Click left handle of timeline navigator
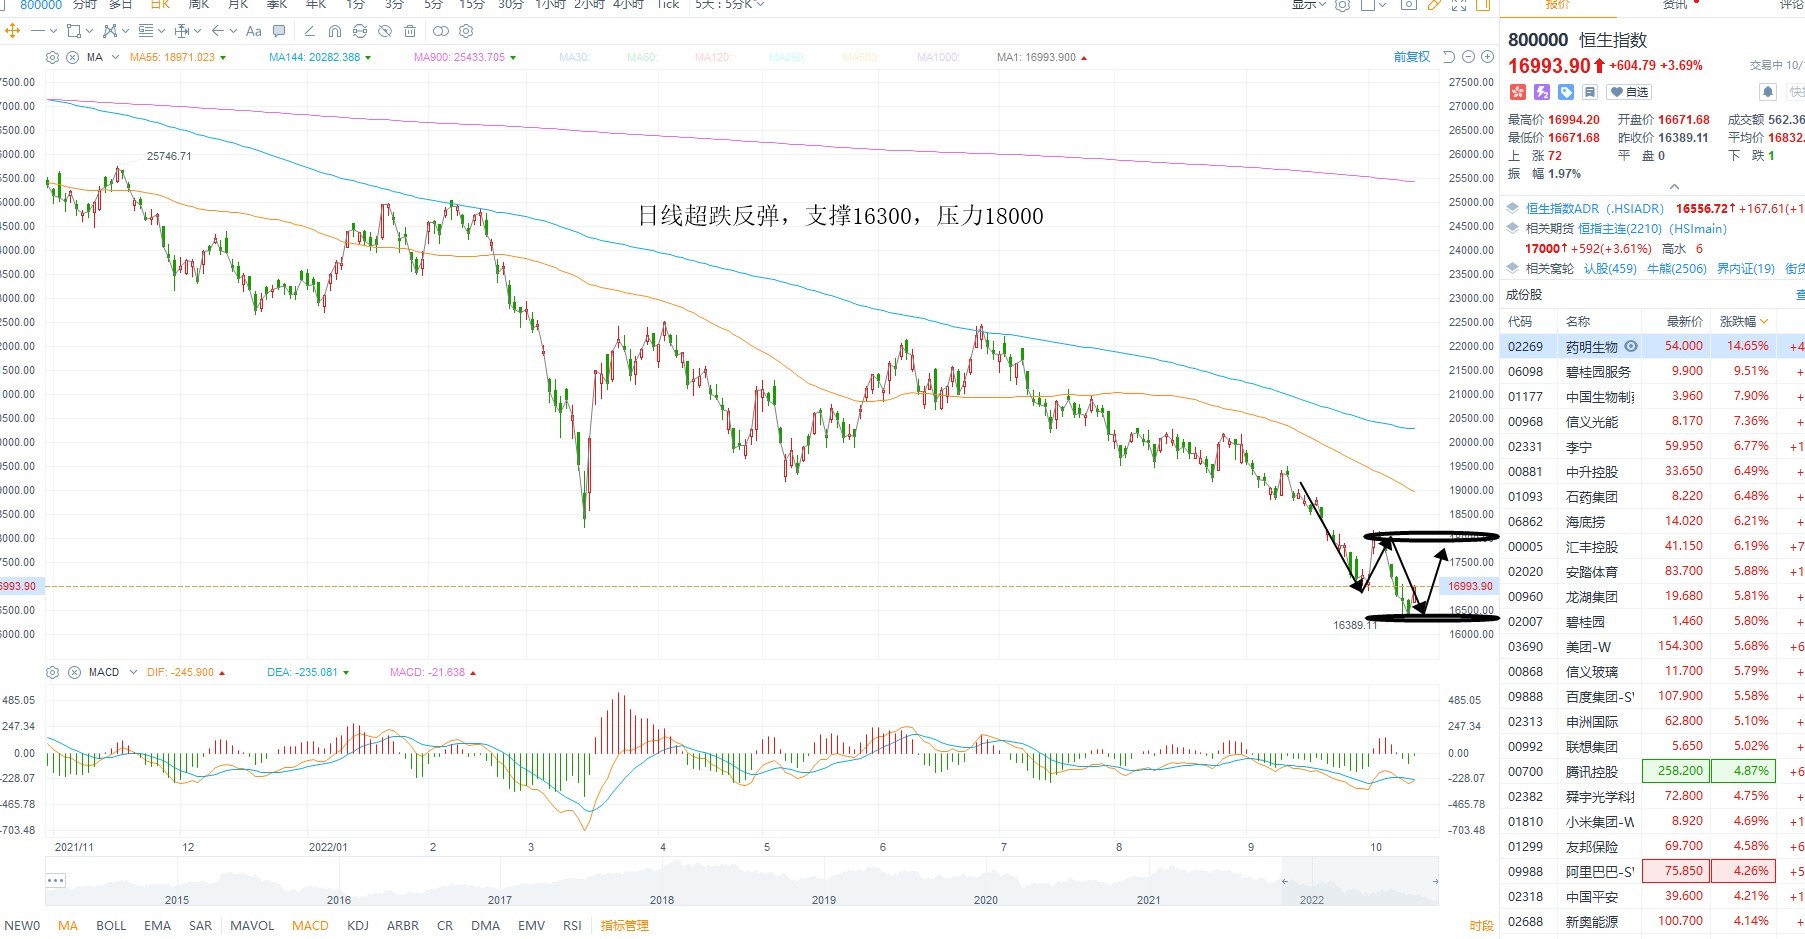The image size is (1805, 939). (x=1284, y=881)
